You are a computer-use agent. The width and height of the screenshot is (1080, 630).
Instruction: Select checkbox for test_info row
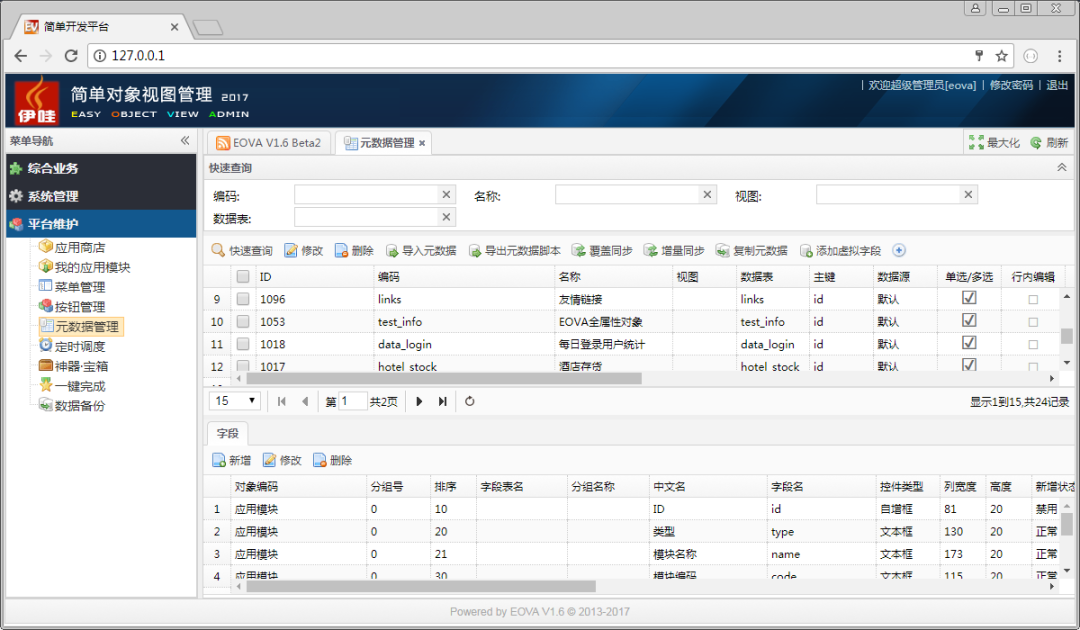pyautogui.click(x=243, y=322)
